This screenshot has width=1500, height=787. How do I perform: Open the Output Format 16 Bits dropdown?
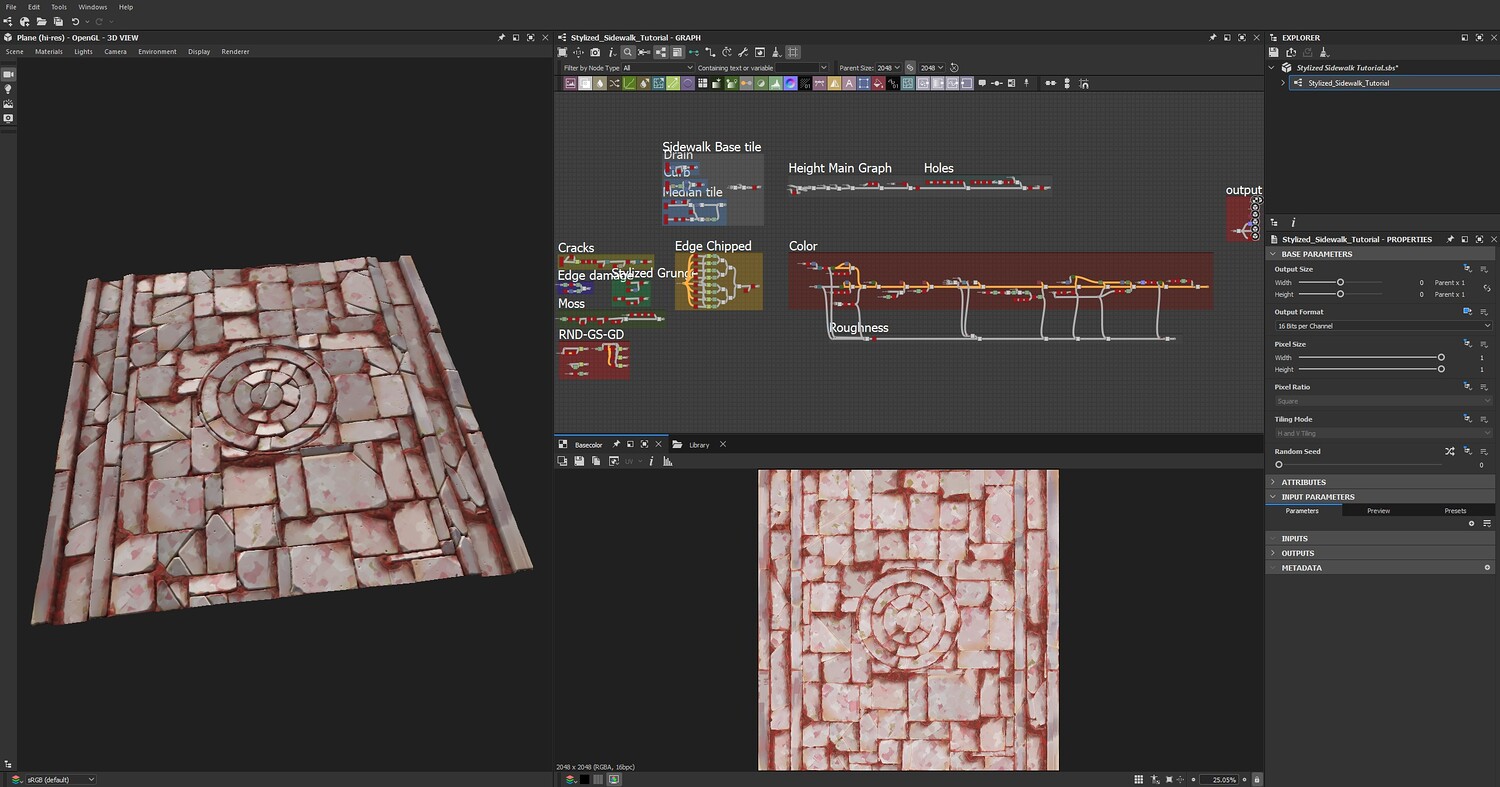click(x=1382, y=326)
